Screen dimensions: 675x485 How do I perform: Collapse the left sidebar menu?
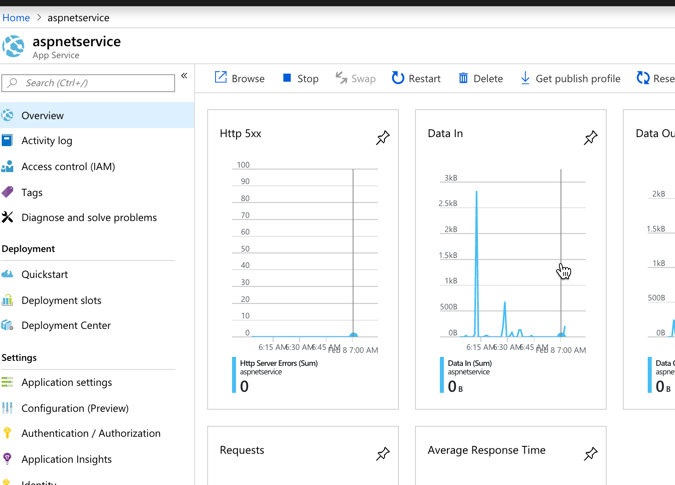pyautogui.click(x=184, y=76)
